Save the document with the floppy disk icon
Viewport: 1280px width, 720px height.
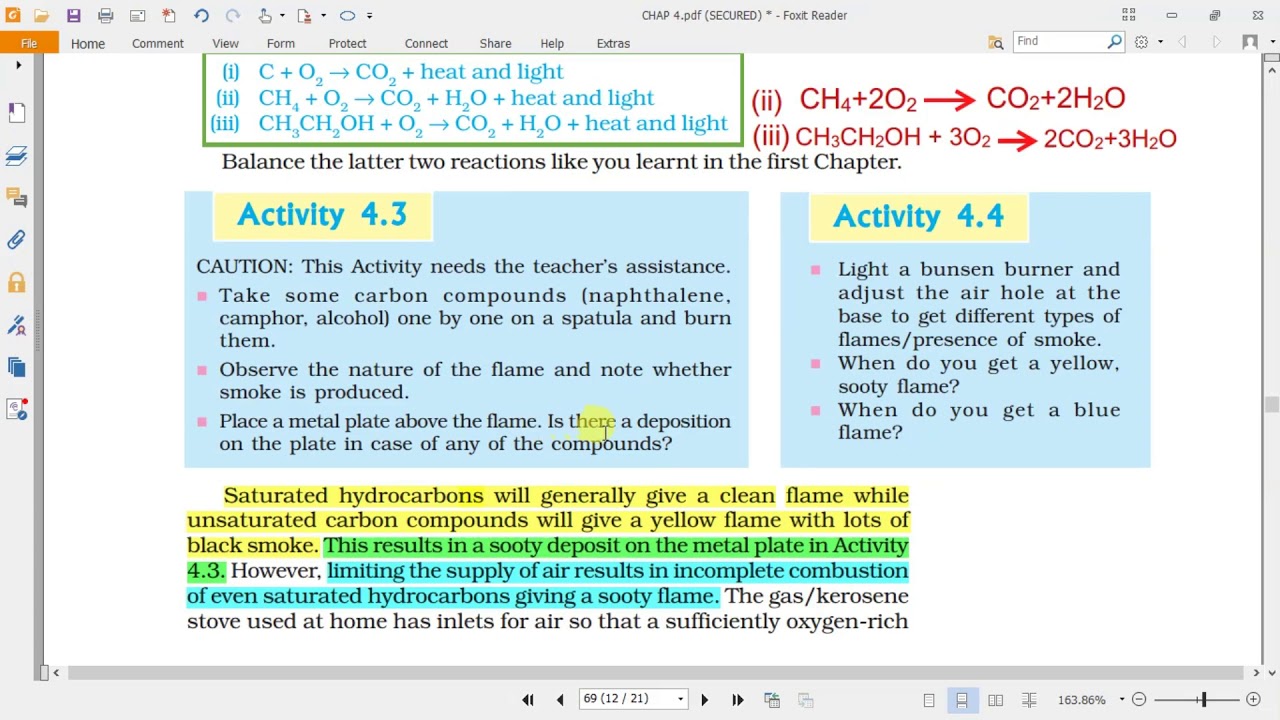(73, 15)
